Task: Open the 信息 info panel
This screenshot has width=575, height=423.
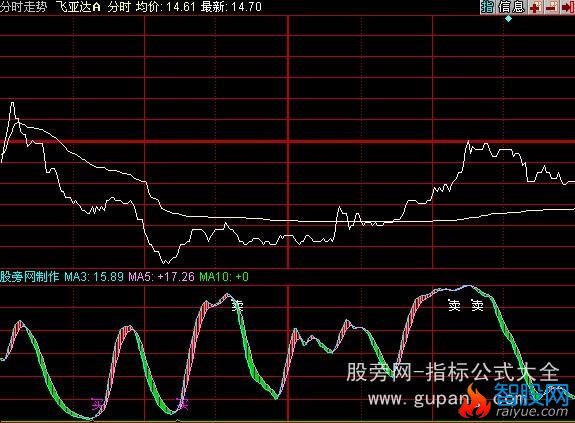Action: (511, 7)
